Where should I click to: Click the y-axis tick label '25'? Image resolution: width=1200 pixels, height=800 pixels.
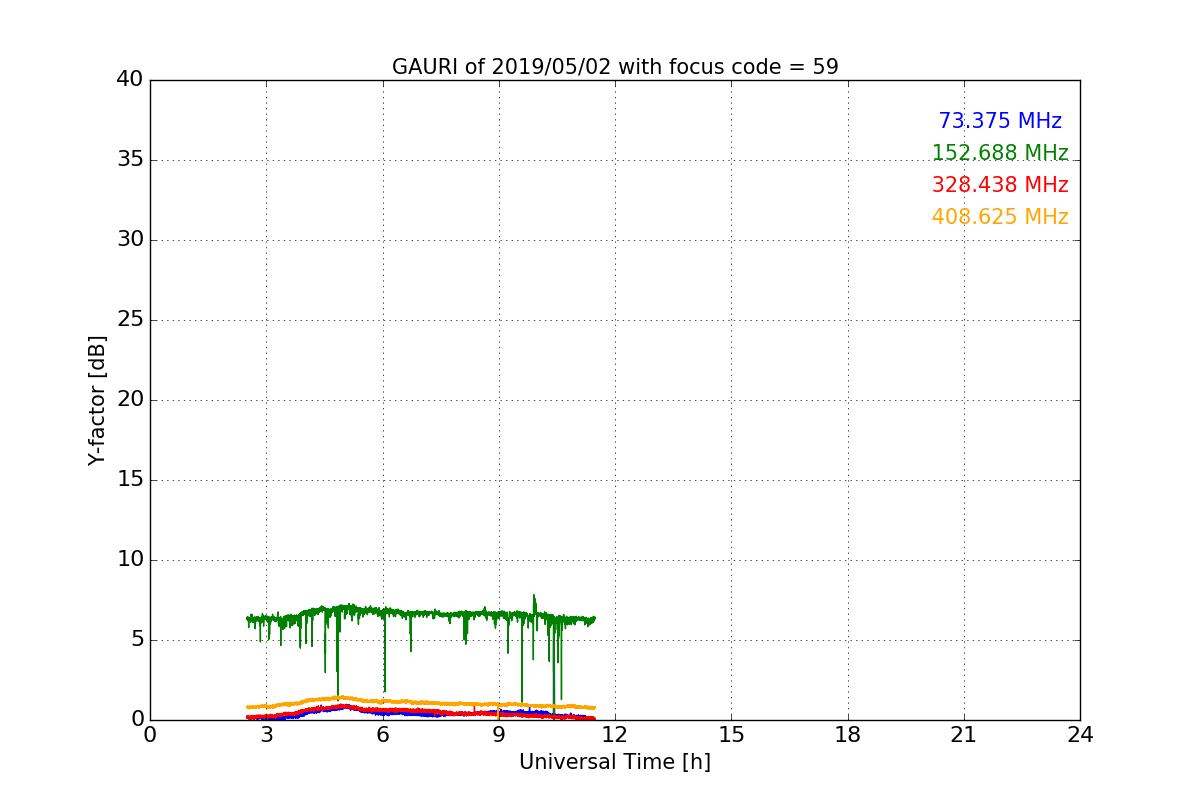click(130, 320)
